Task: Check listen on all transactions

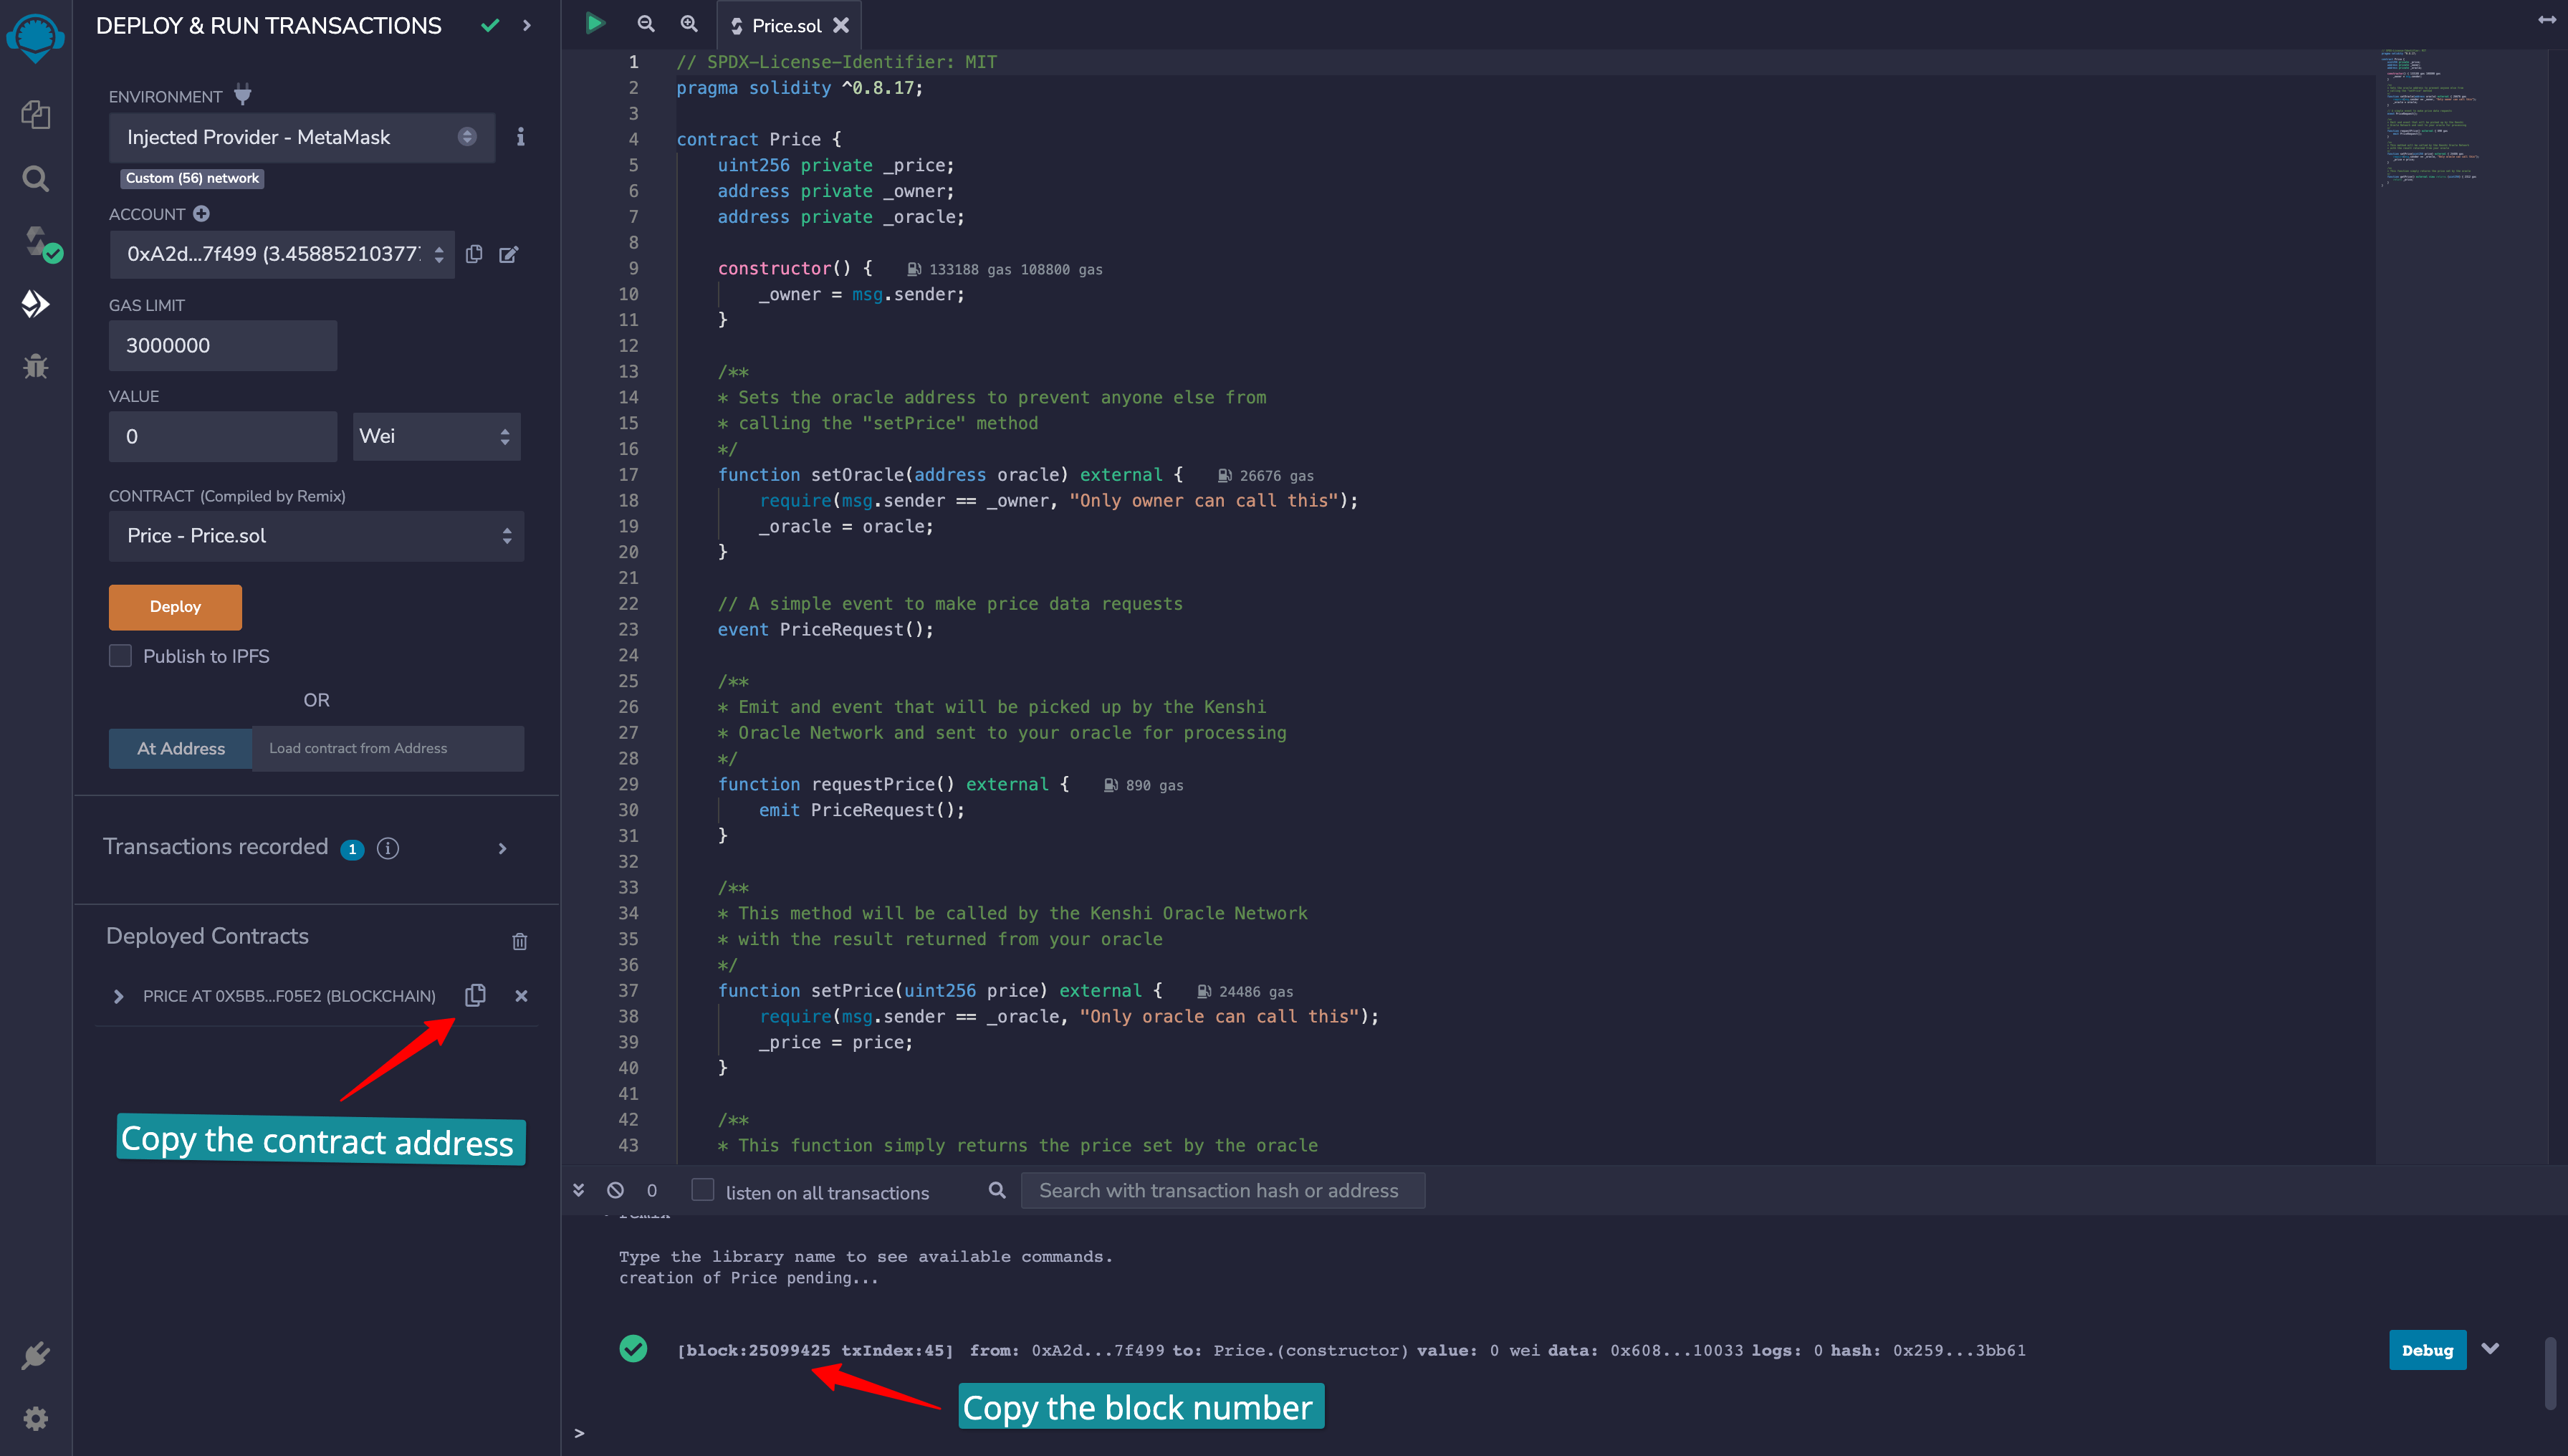Action: click(703, 1190)
